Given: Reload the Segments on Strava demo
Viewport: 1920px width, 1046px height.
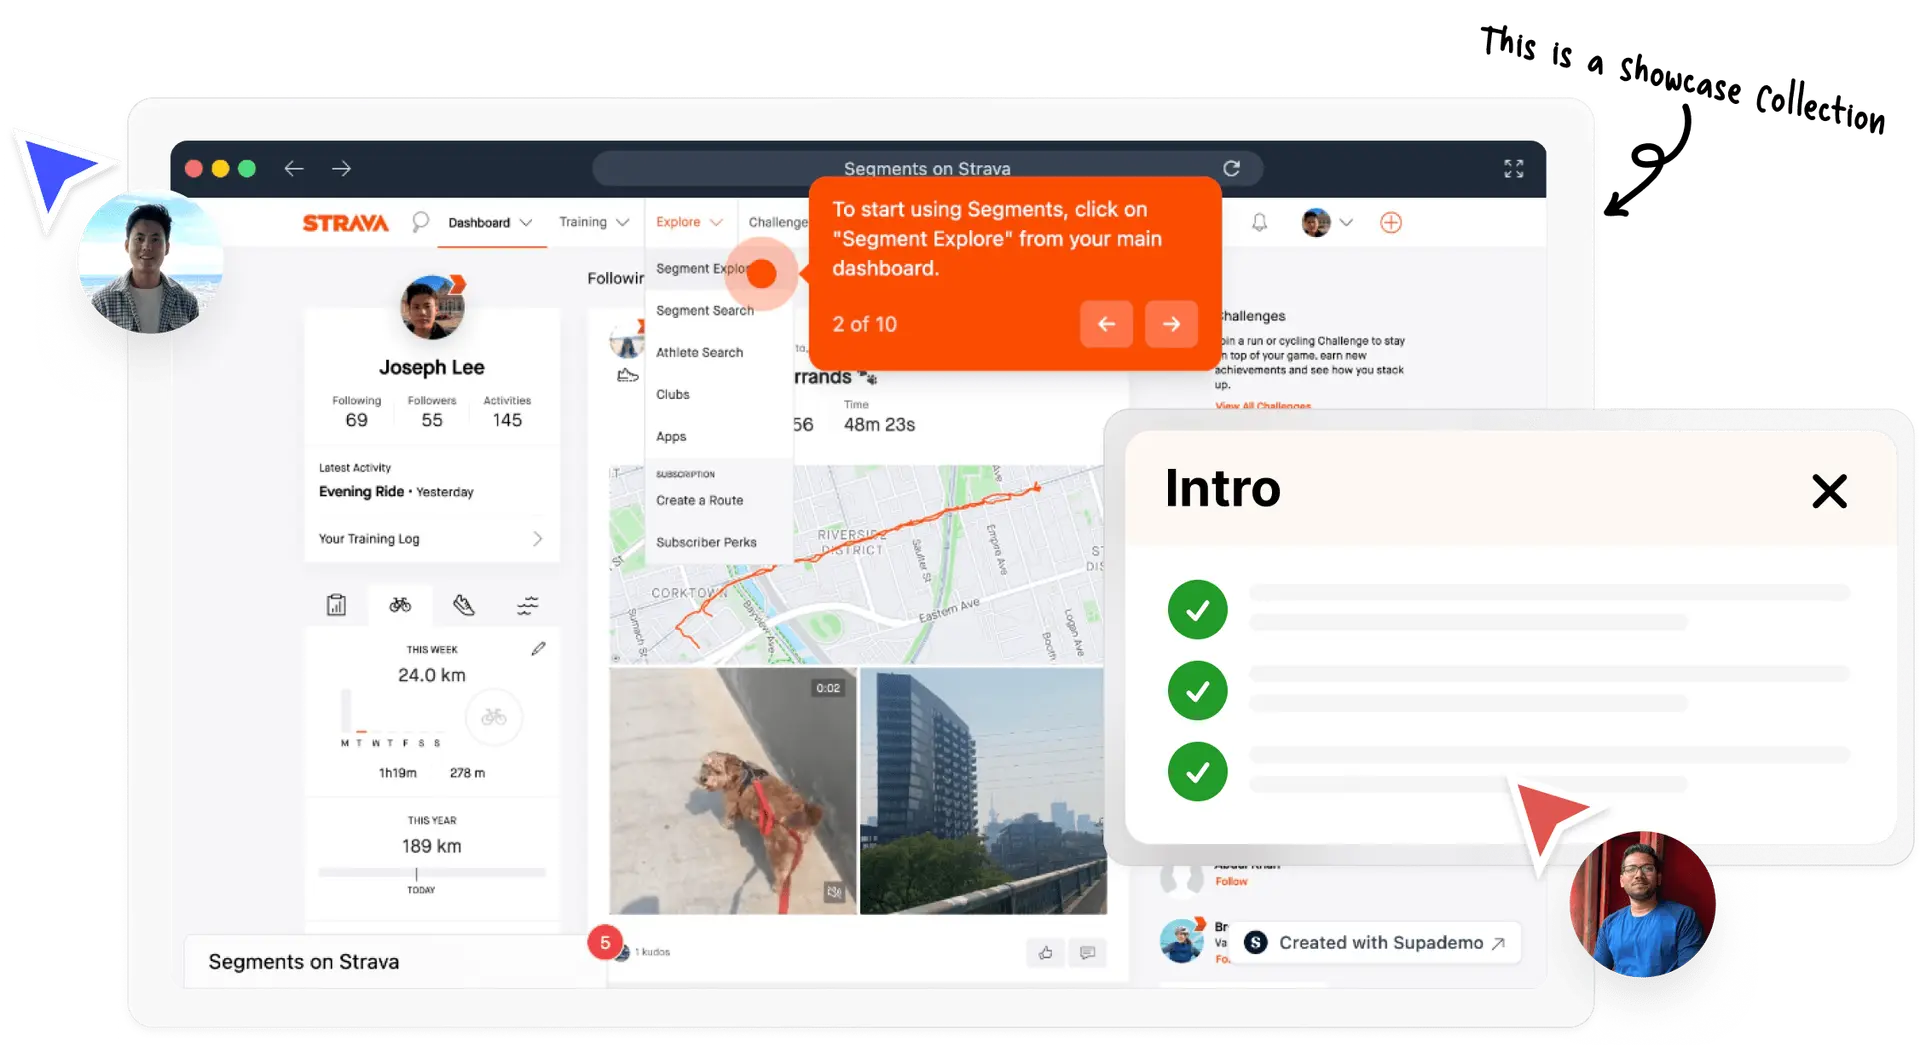Looking at the screenshot, I should 1231,168.
